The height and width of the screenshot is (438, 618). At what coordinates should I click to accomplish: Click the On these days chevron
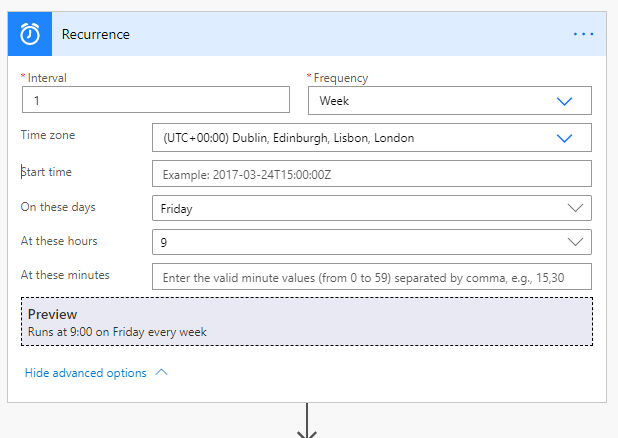point(575,208)
